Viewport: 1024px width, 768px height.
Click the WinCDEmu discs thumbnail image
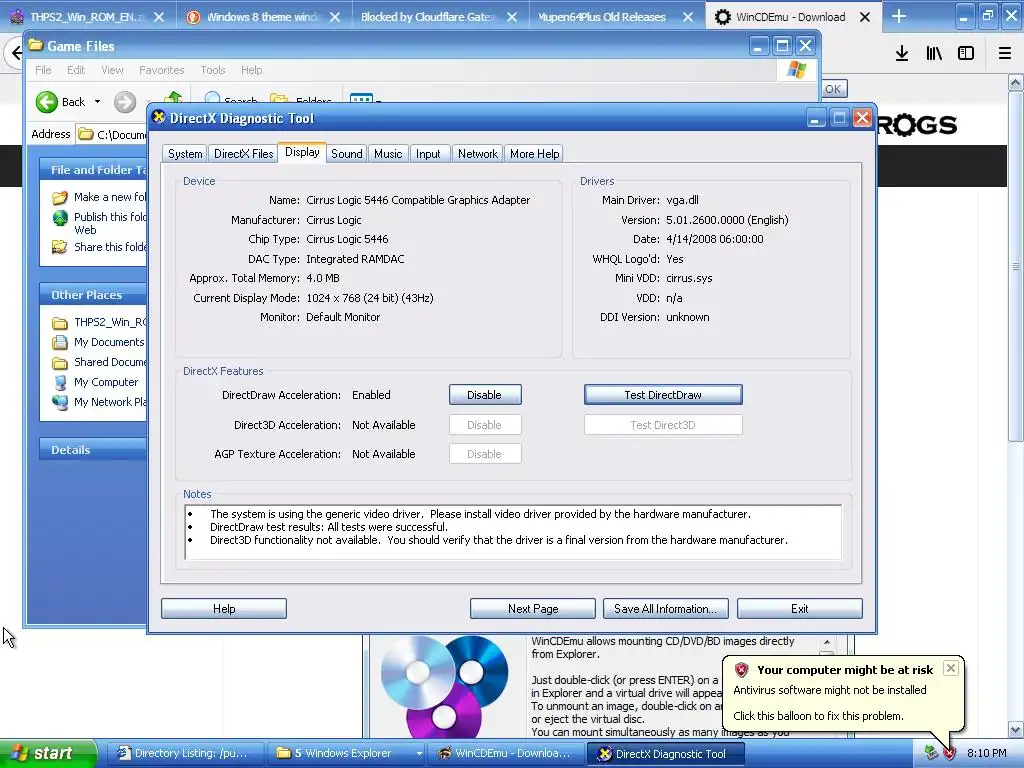[445, 688]
